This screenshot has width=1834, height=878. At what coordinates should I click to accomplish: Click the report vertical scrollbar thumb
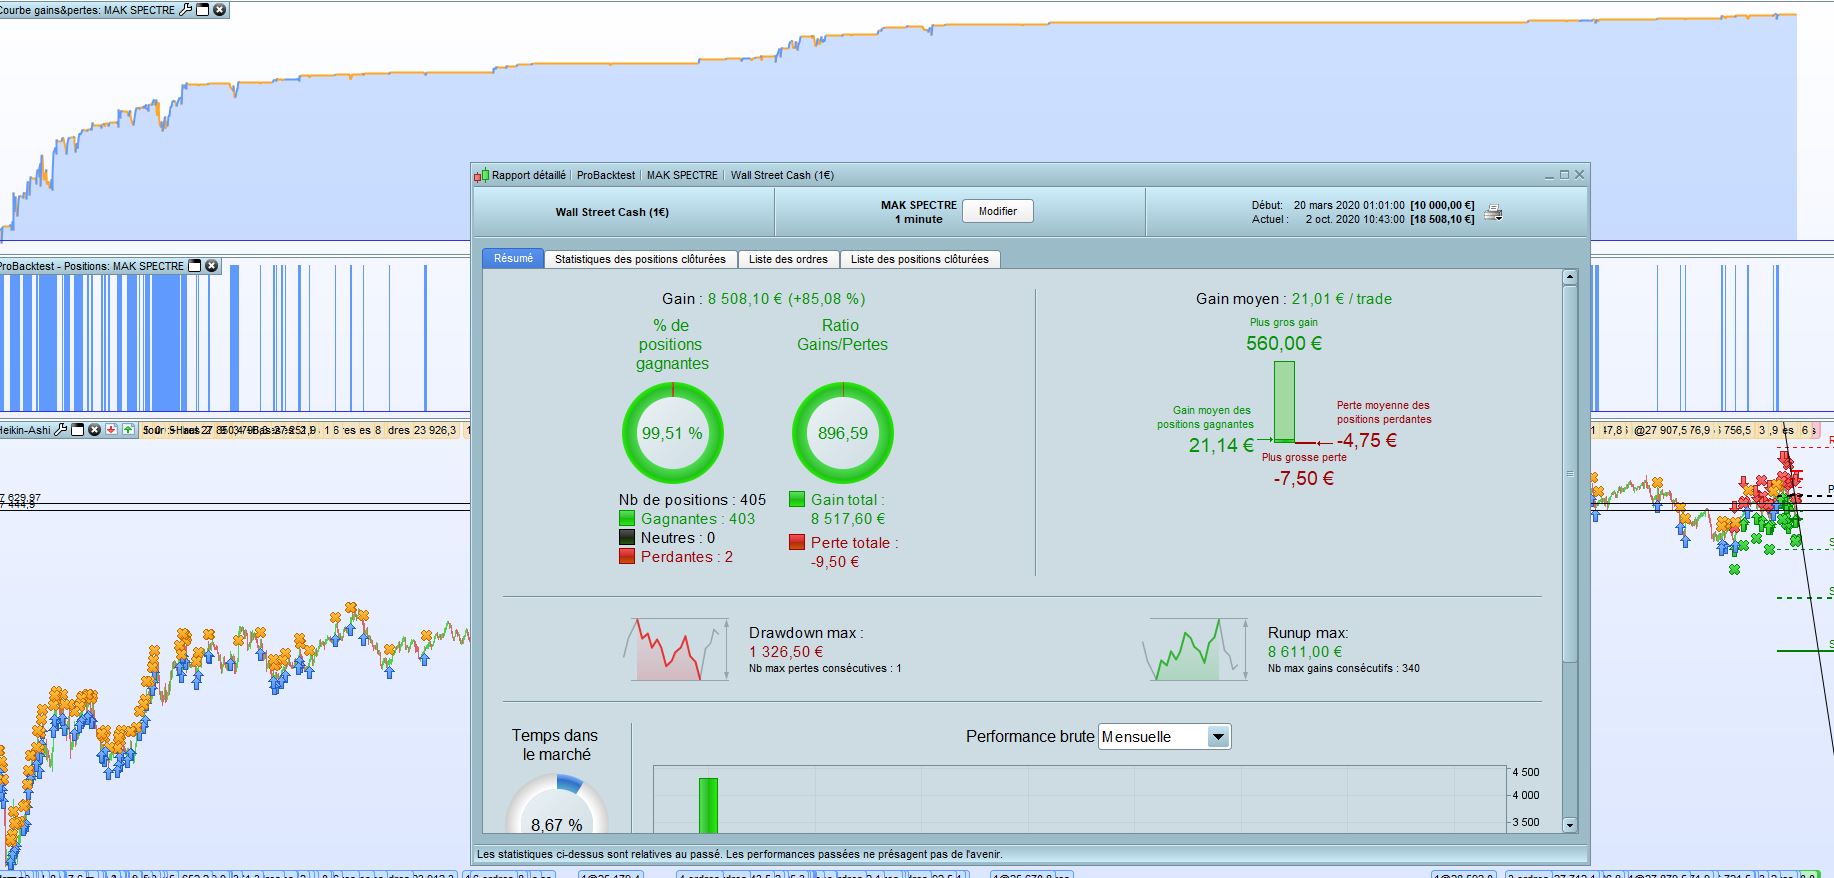coord(1569,473)
